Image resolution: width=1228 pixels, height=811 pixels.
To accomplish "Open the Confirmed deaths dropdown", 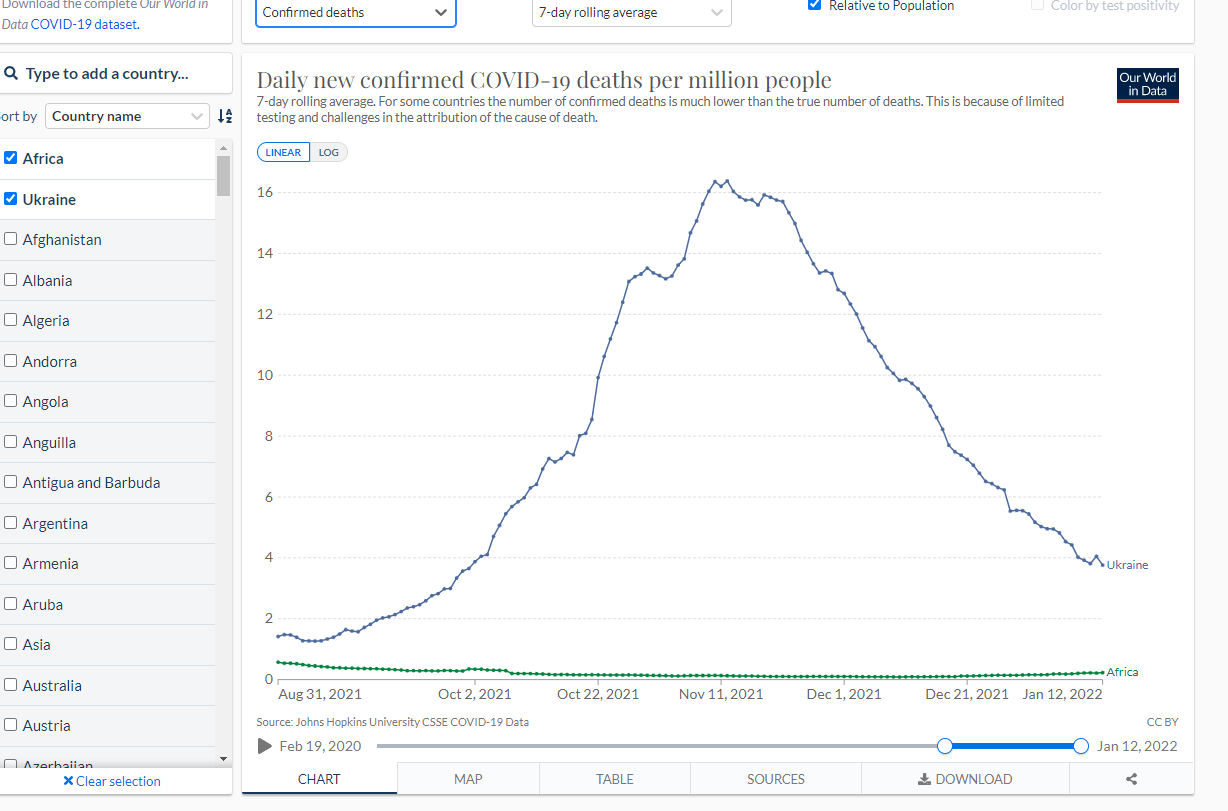I will tap(355, 12).
